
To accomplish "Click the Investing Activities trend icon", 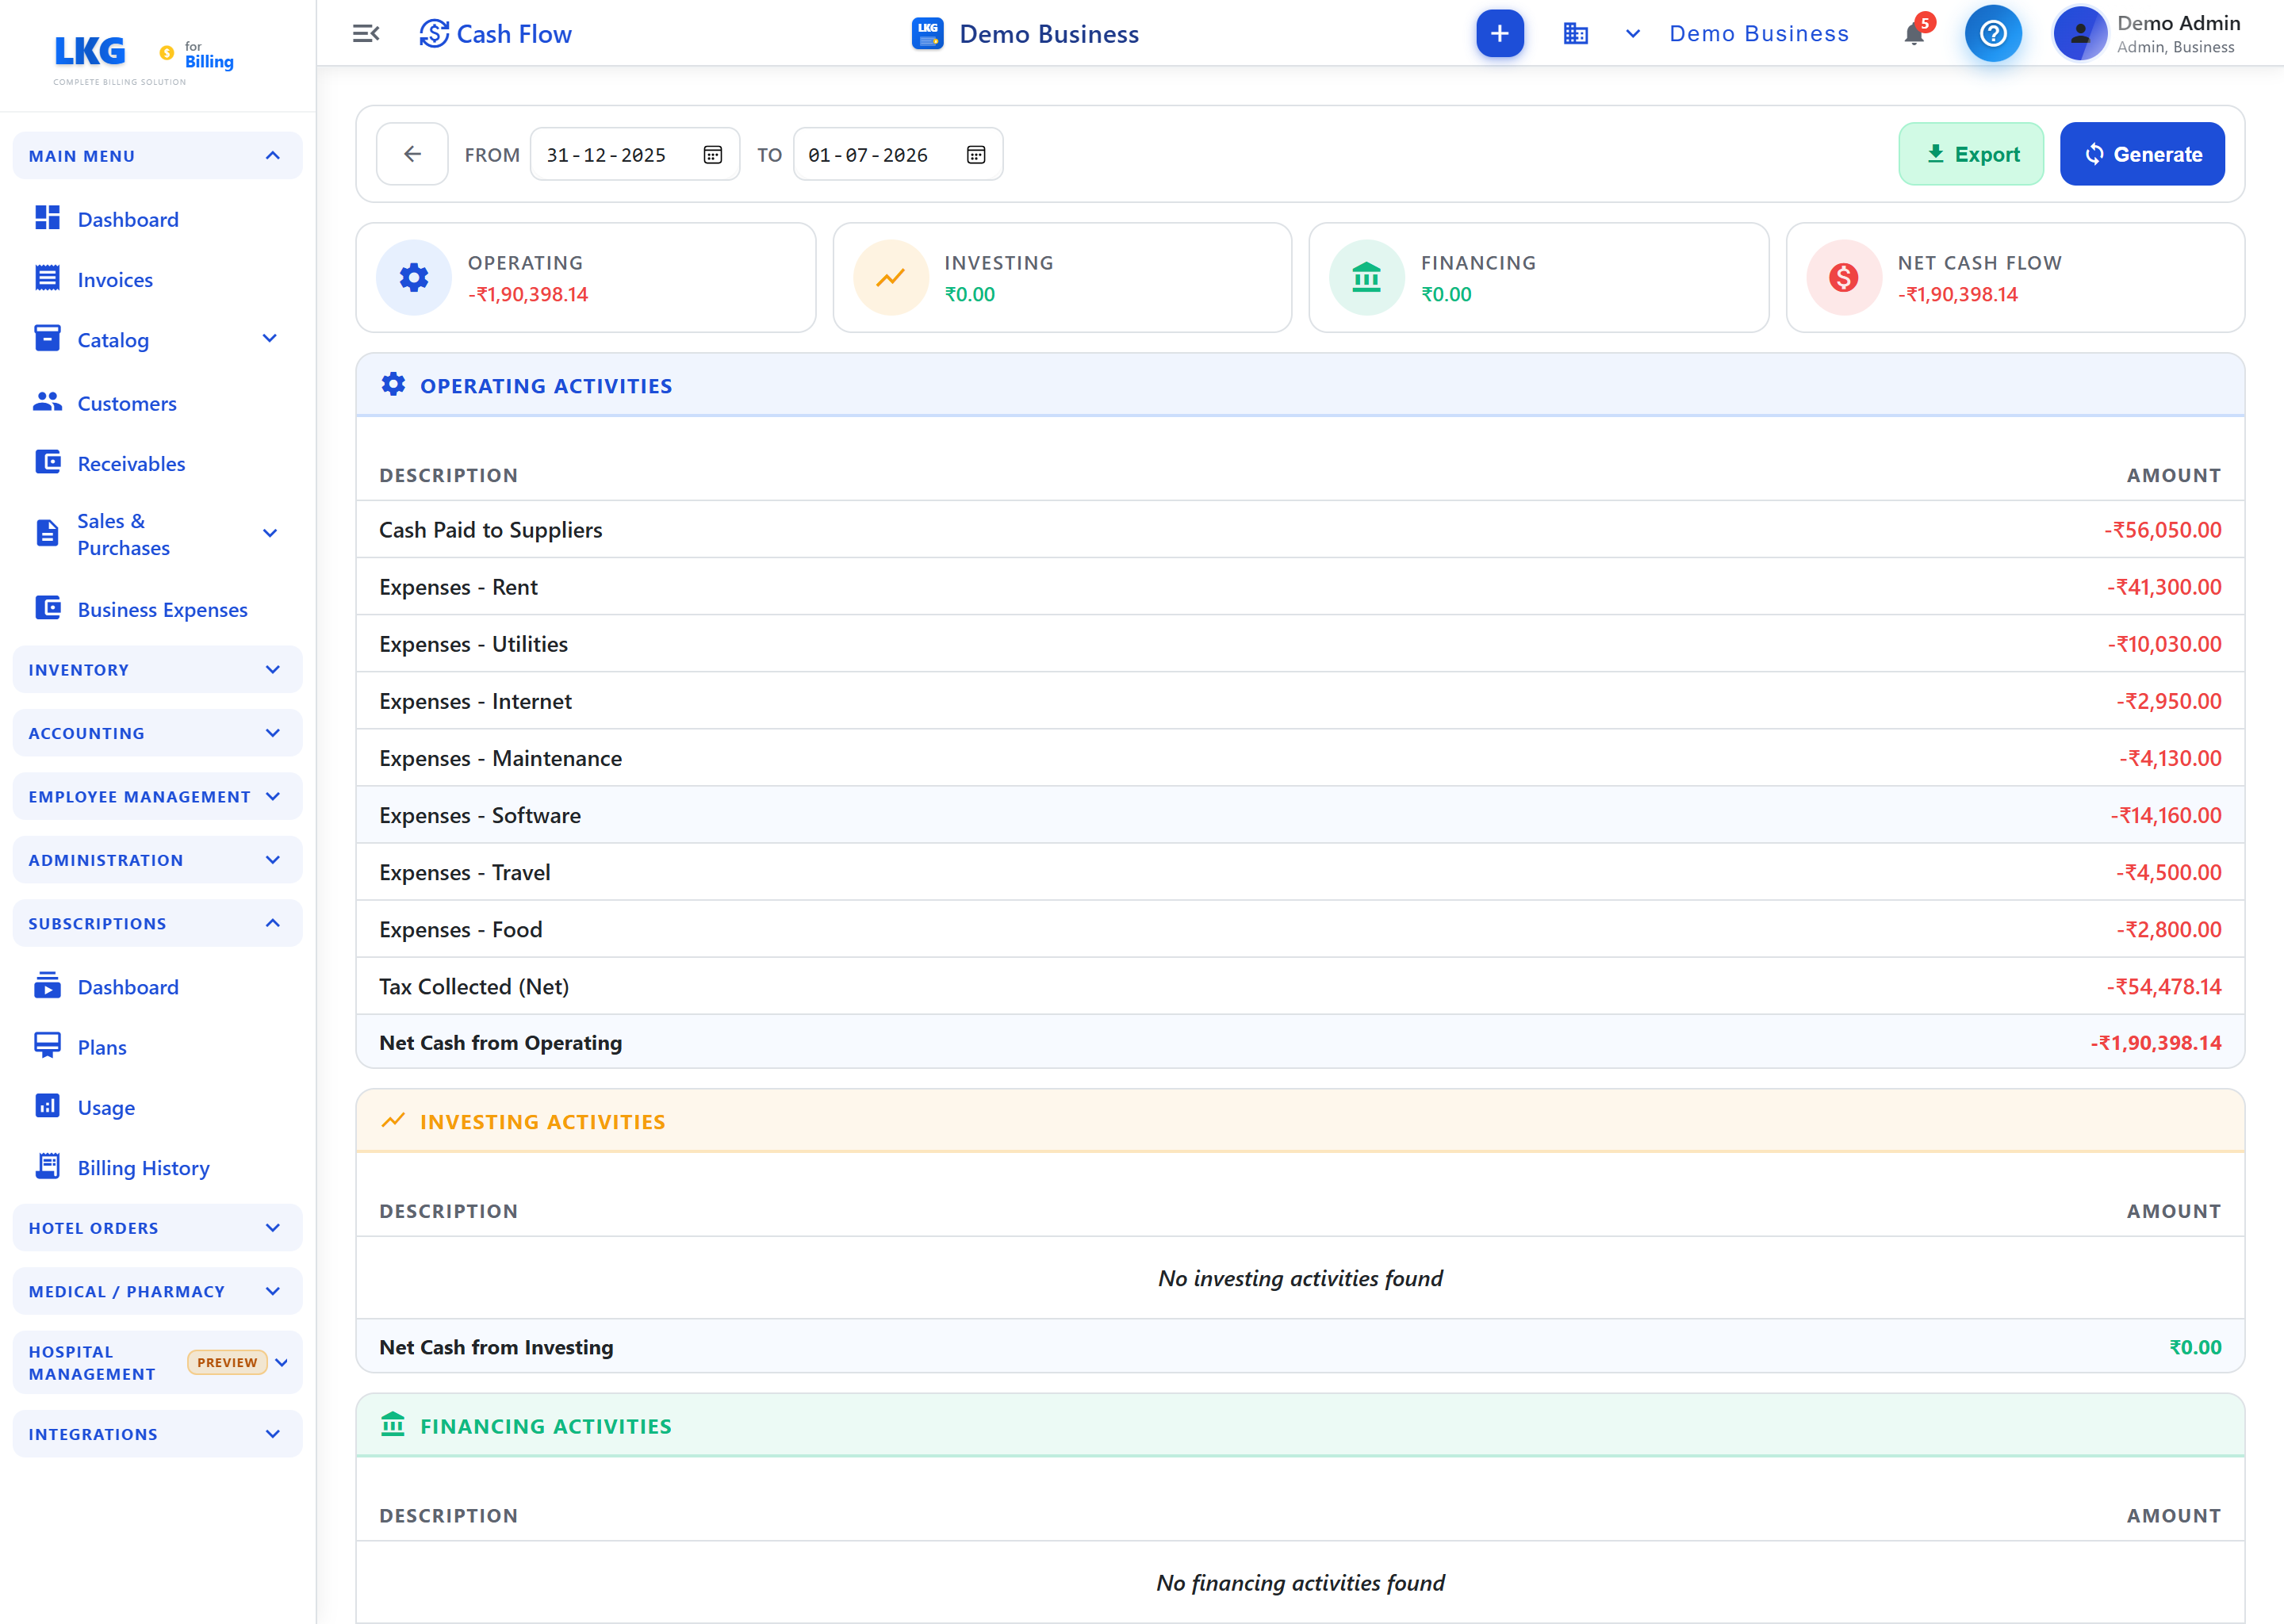I will 393,1121.
